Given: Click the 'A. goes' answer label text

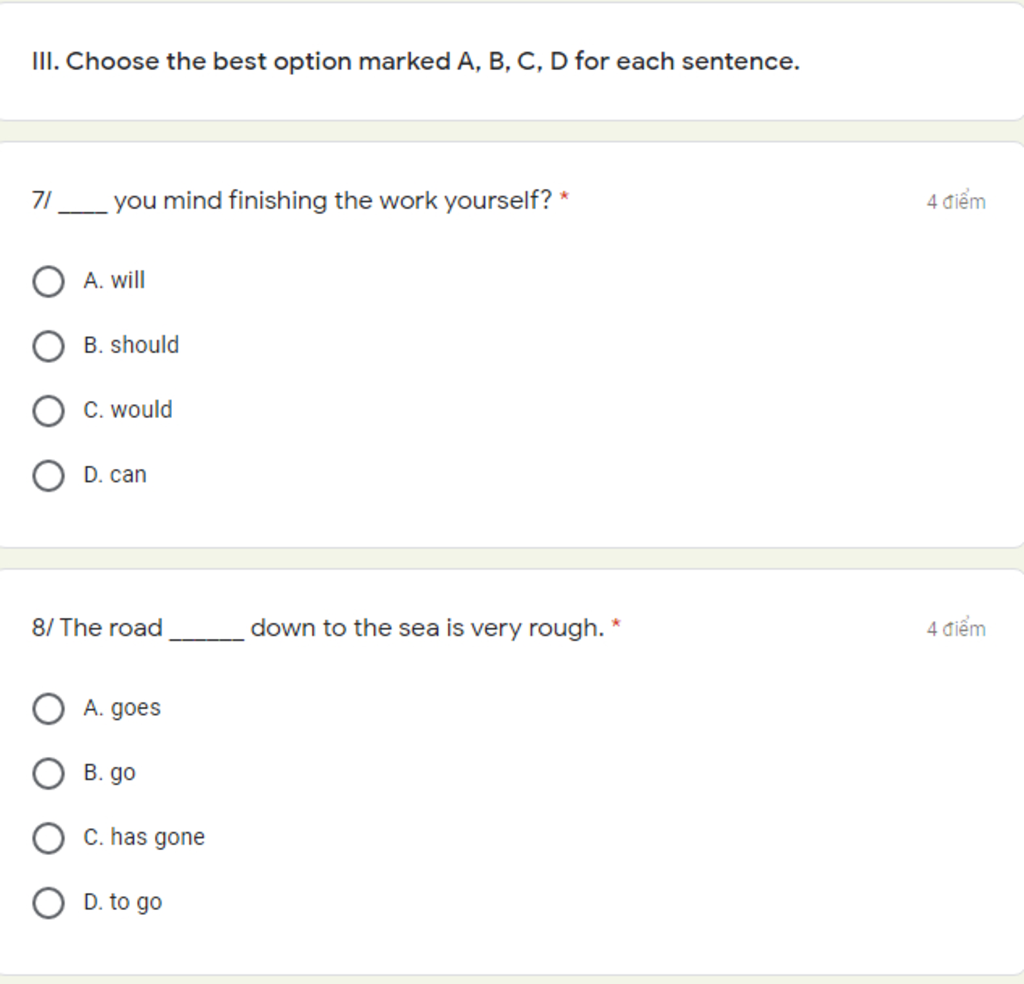Looking at the screenshot, I should tap(122, 708).
